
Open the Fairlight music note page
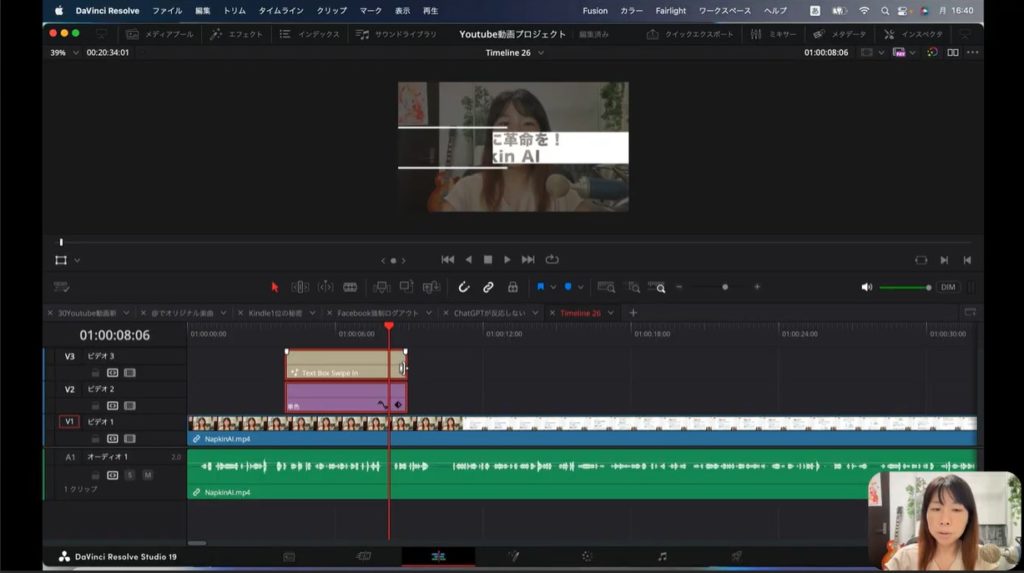pyautogui.click(x=662, y=556)
